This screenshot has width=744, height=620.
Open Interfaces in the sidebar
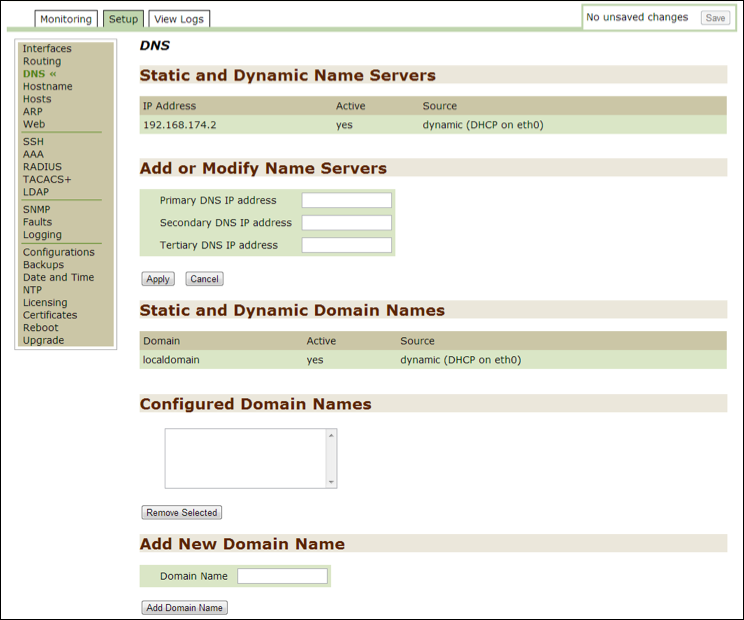(47, 49)
